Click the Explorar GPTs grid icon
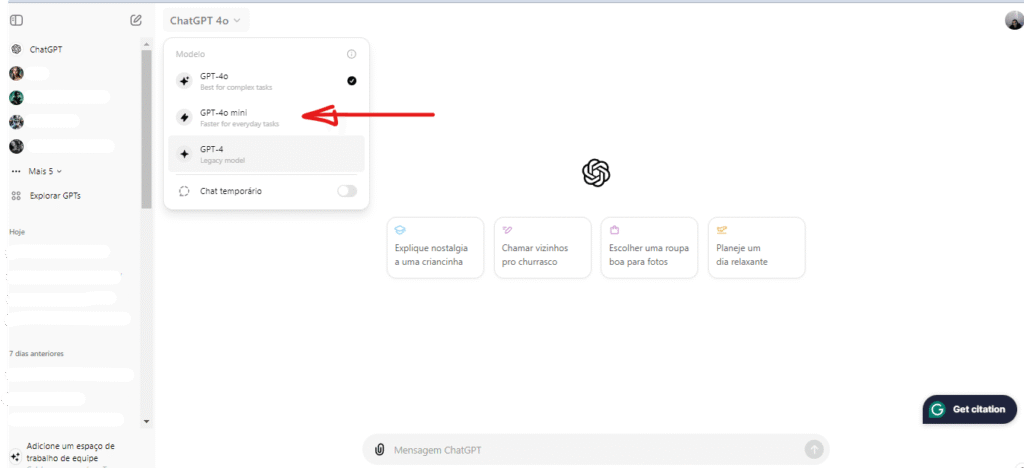 click(x=16, y=195)
